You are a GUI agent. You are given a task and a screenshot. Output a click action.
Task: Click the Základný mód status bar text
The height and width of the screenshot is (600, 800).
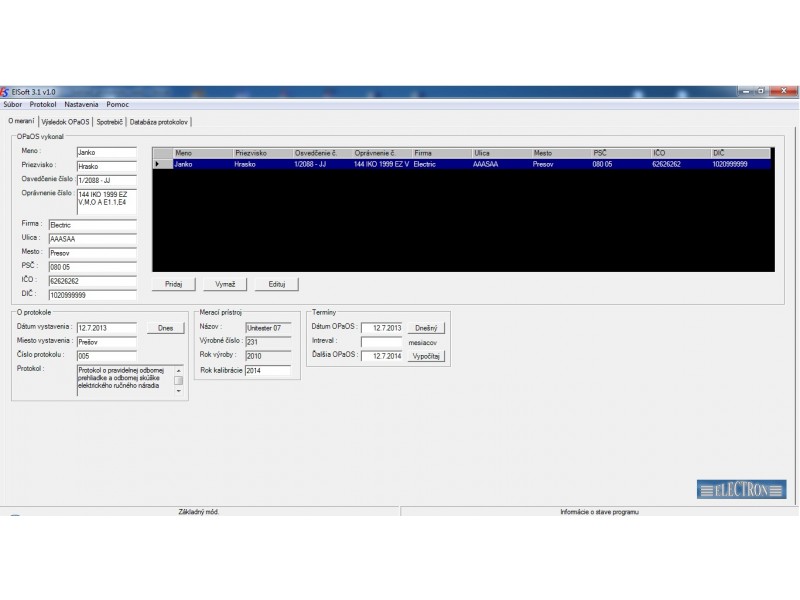(x=198, y=512)
